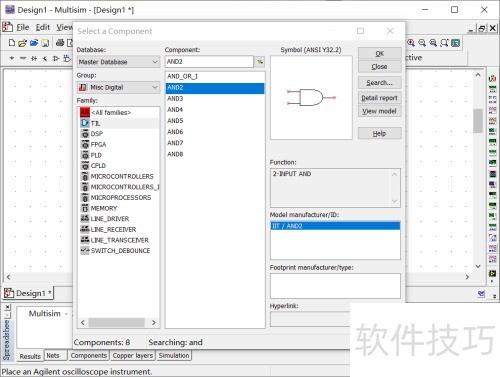
Task: Select AND_OR_I in component list
Action: pyautogui.click(x=215, y=76)
